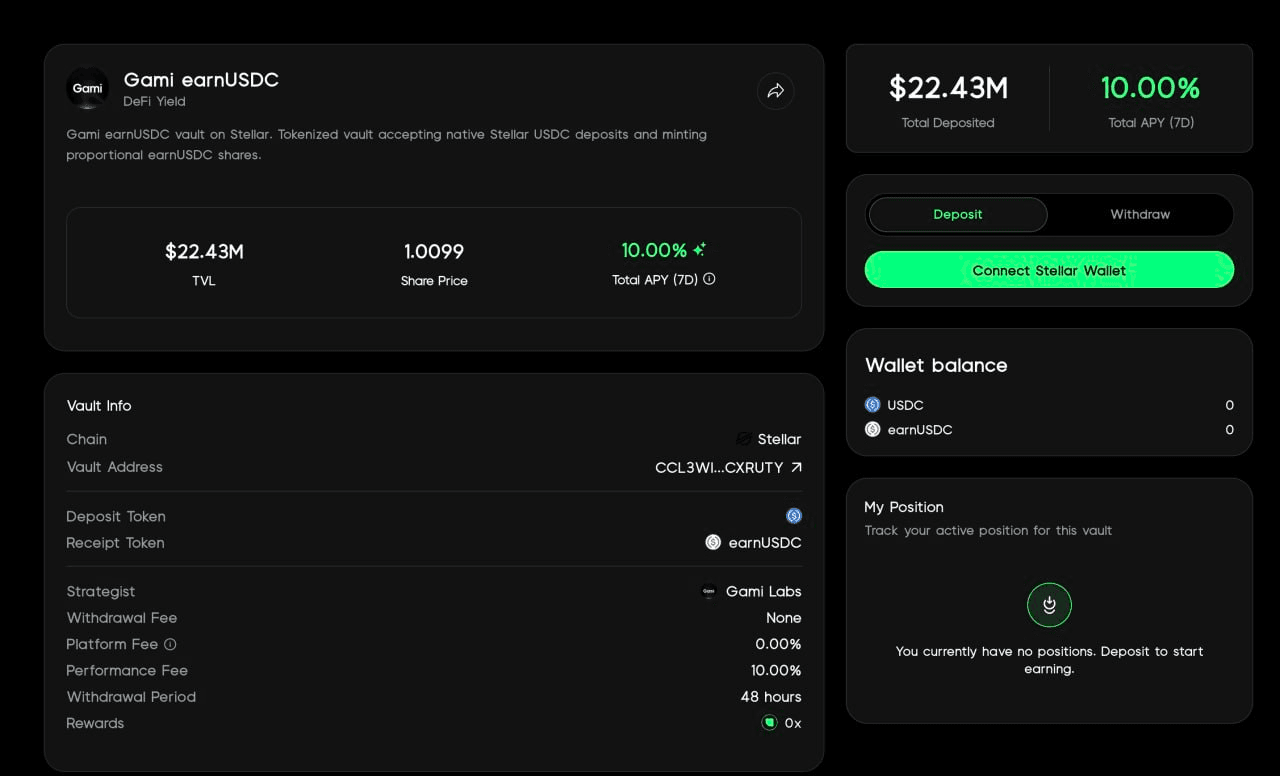
Task: Click the Gami Labs strategist name
Action: 764,591
